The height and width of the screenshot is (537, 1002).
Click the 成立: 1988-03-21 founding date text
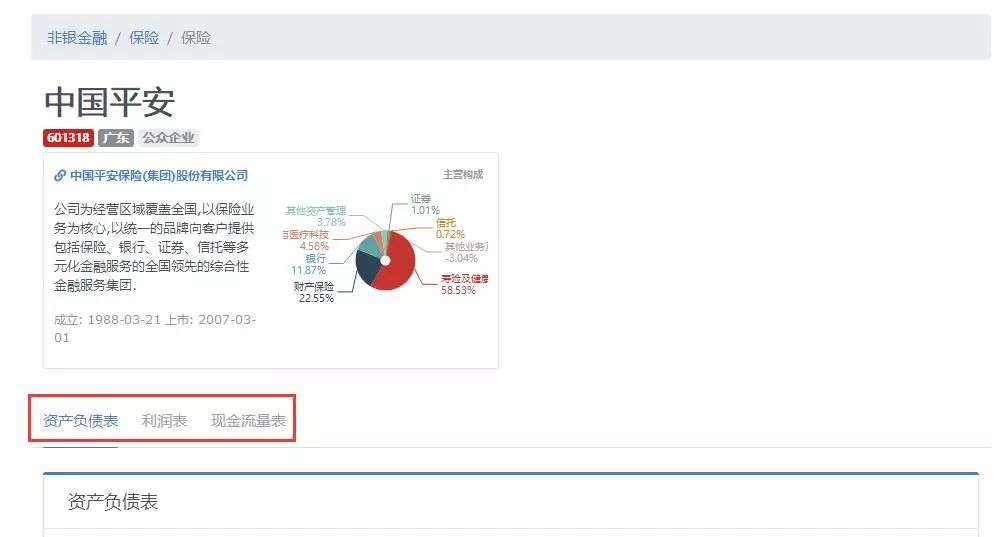[107, 320]
